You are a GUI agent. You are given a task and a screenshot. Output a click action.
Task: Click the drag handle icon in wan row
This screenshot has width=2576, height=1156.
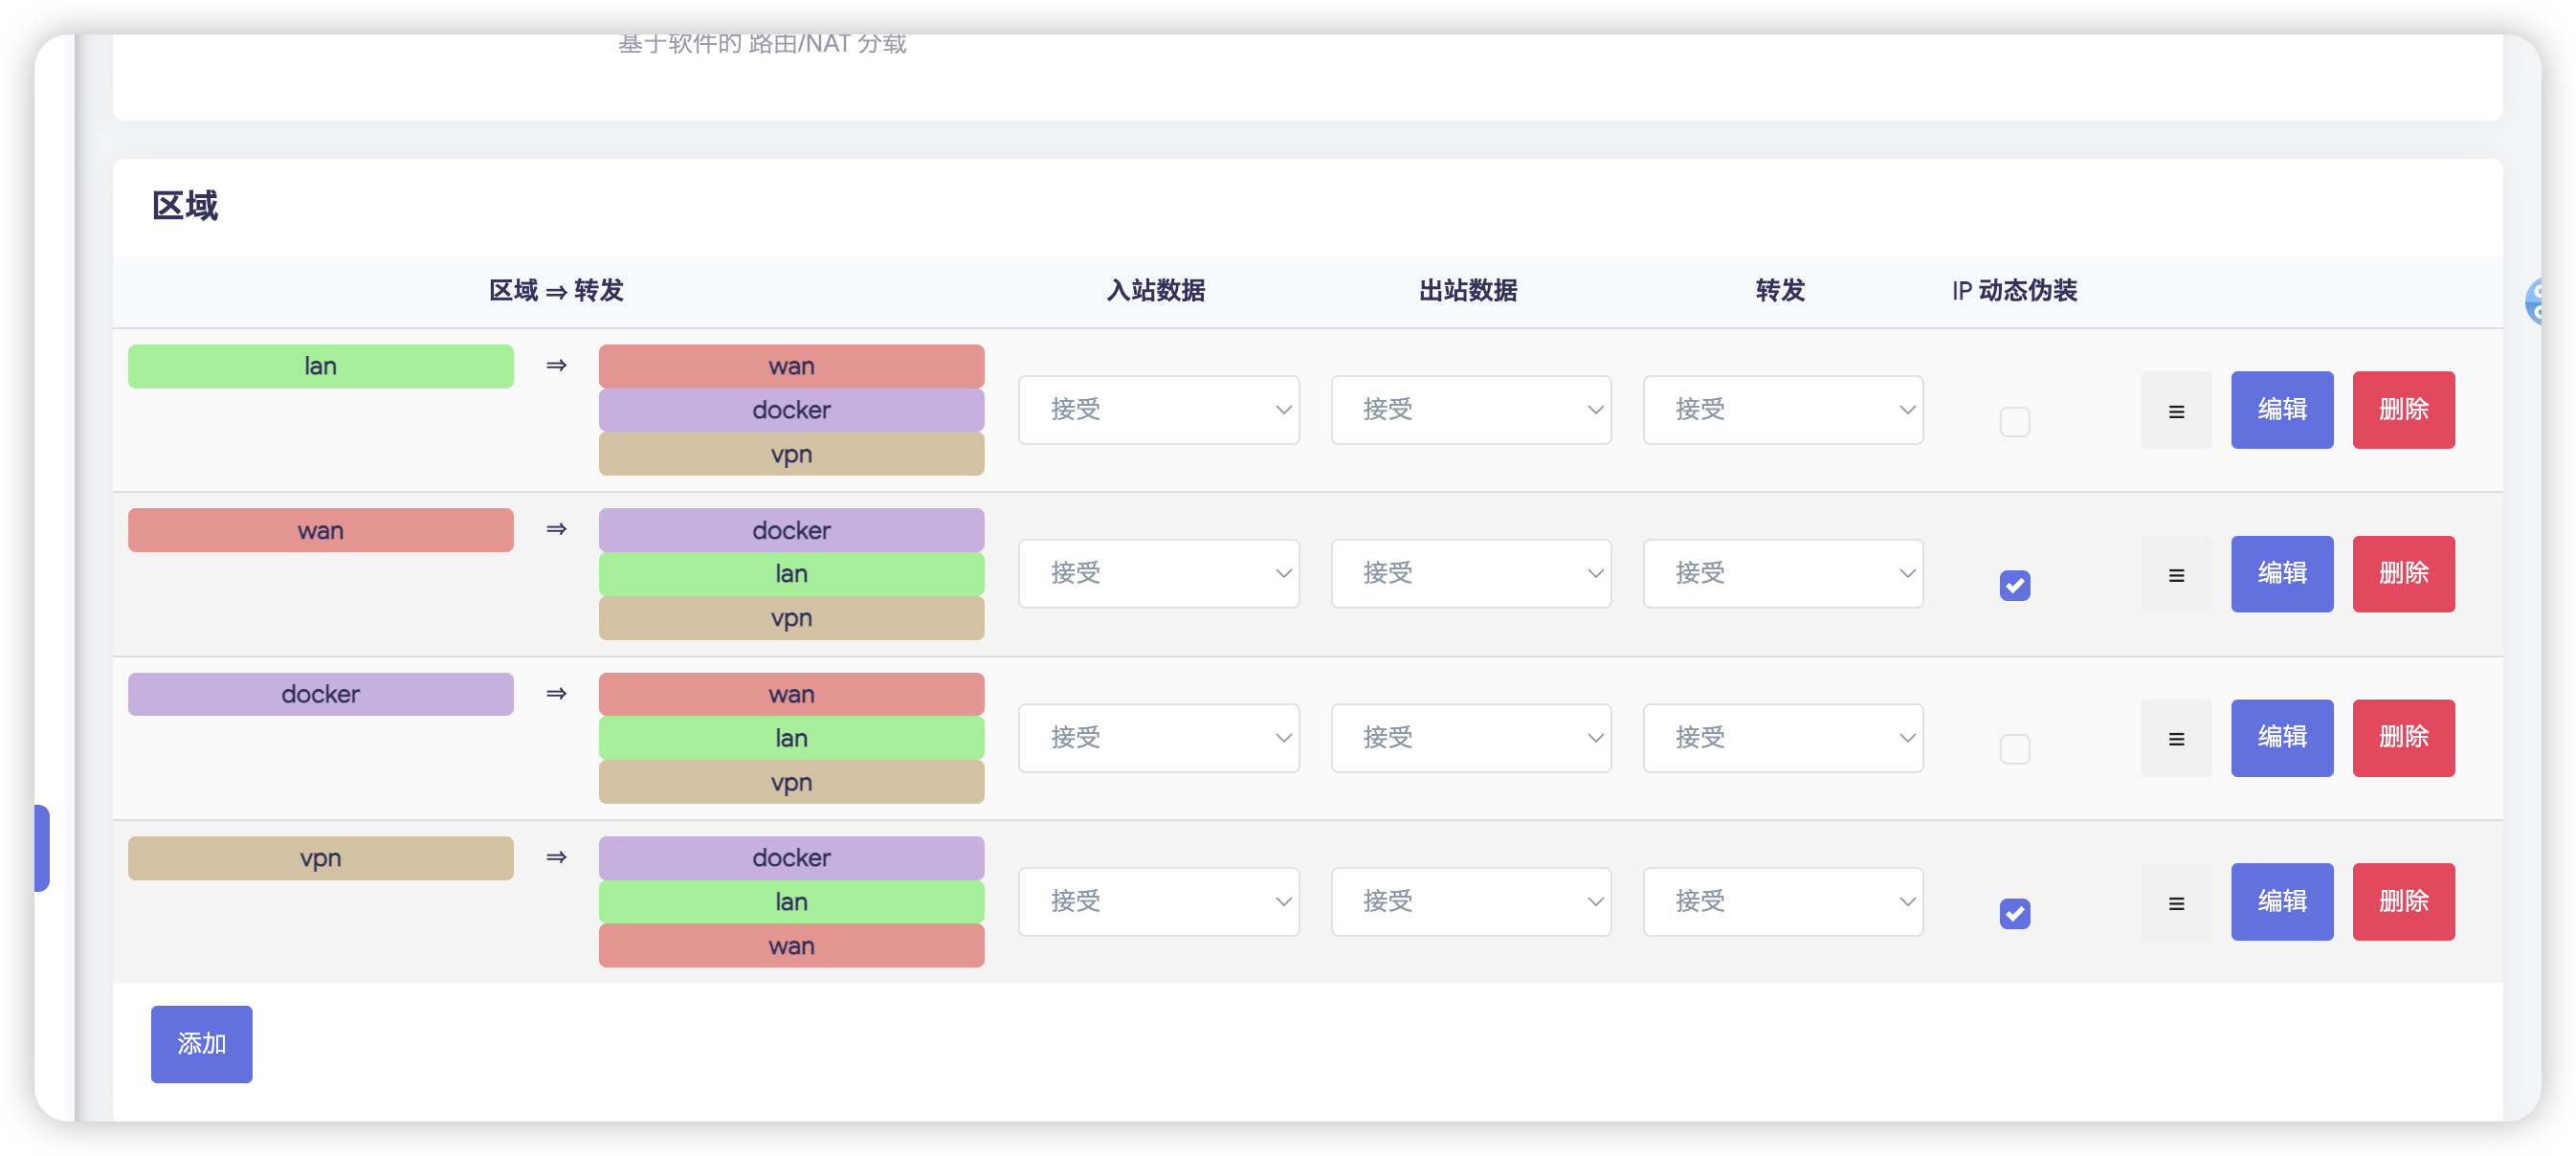pyautogui.click(x=2176, y=574)
